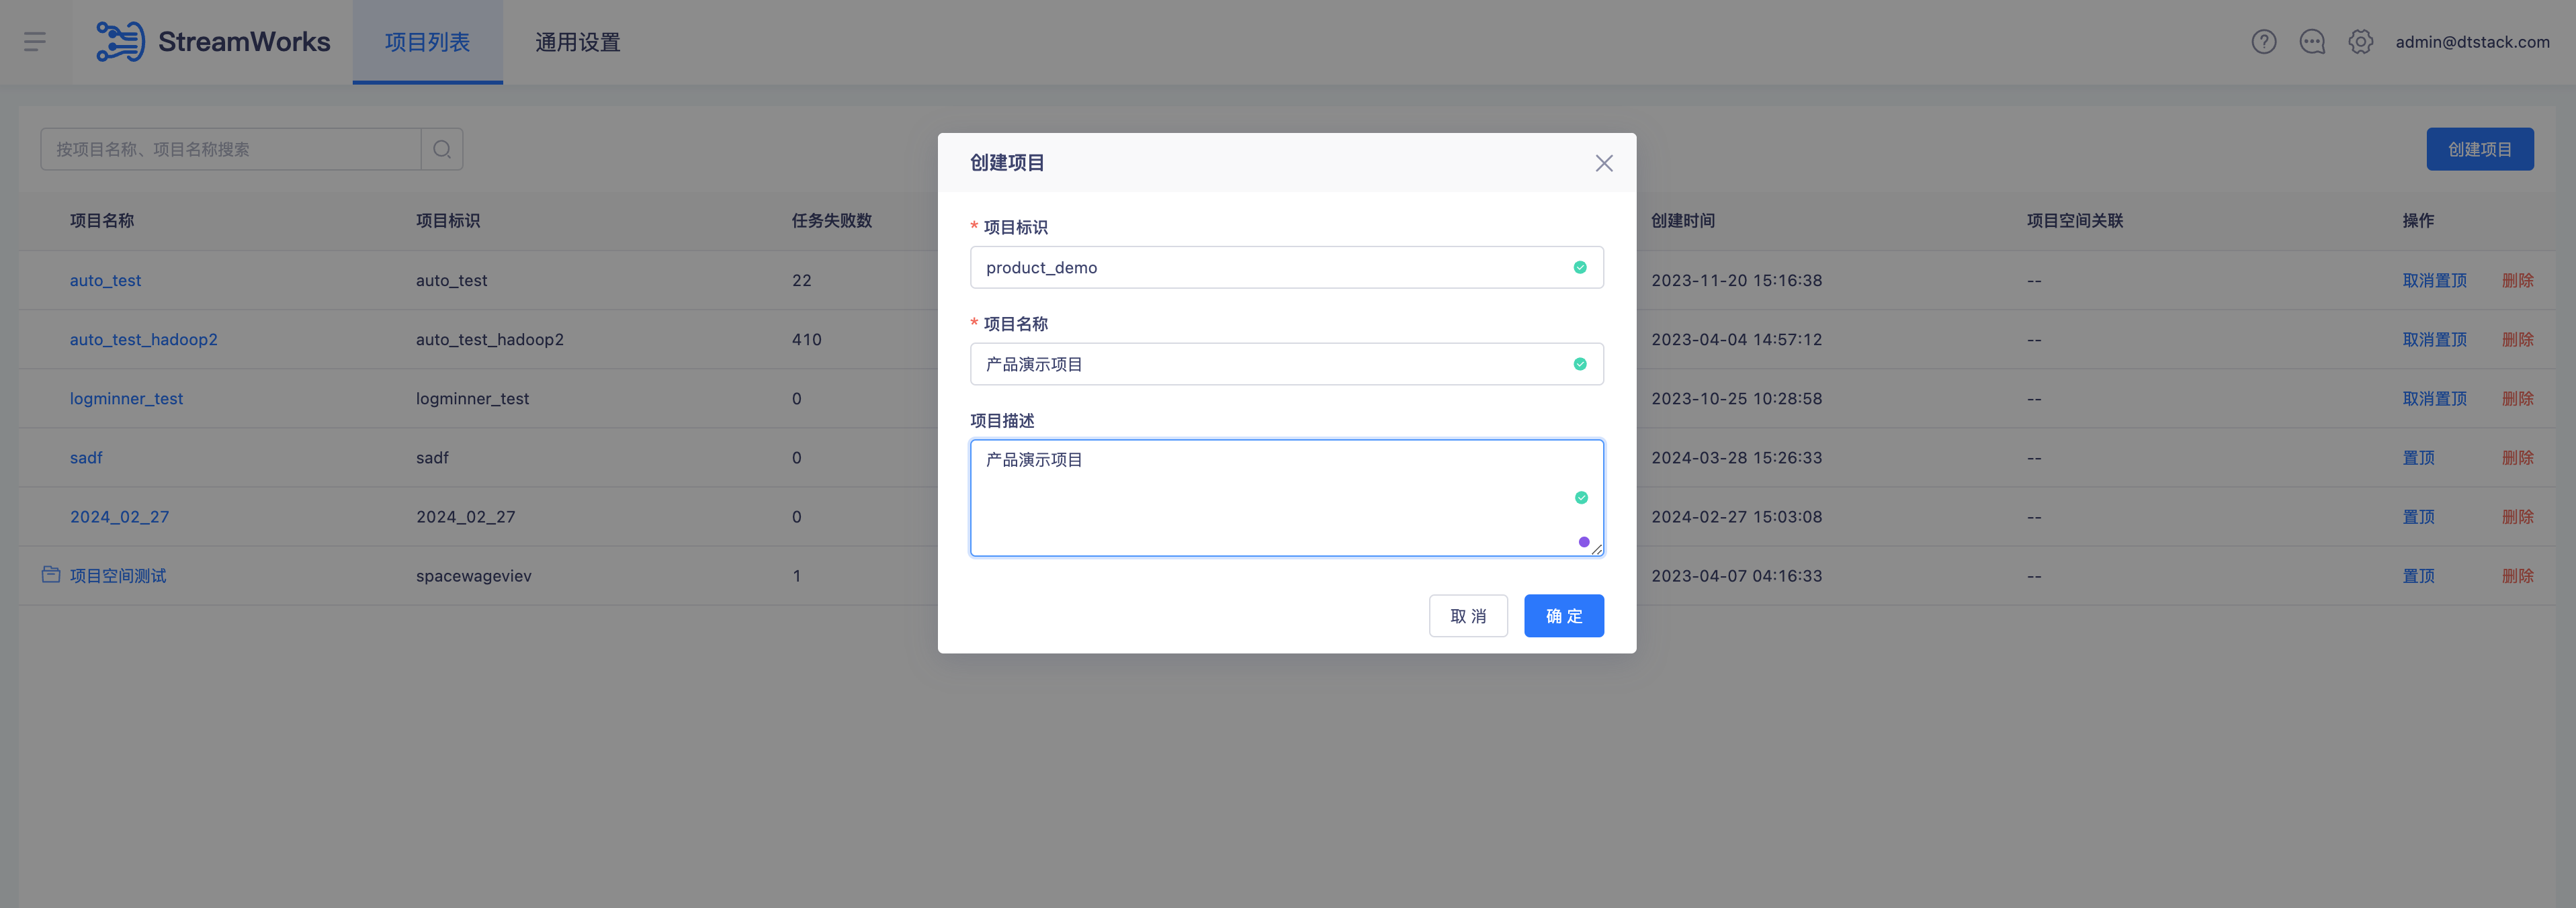Click the 取消 button
The height and width of the screenshot is (908, 2576).
coord(1468,616)
